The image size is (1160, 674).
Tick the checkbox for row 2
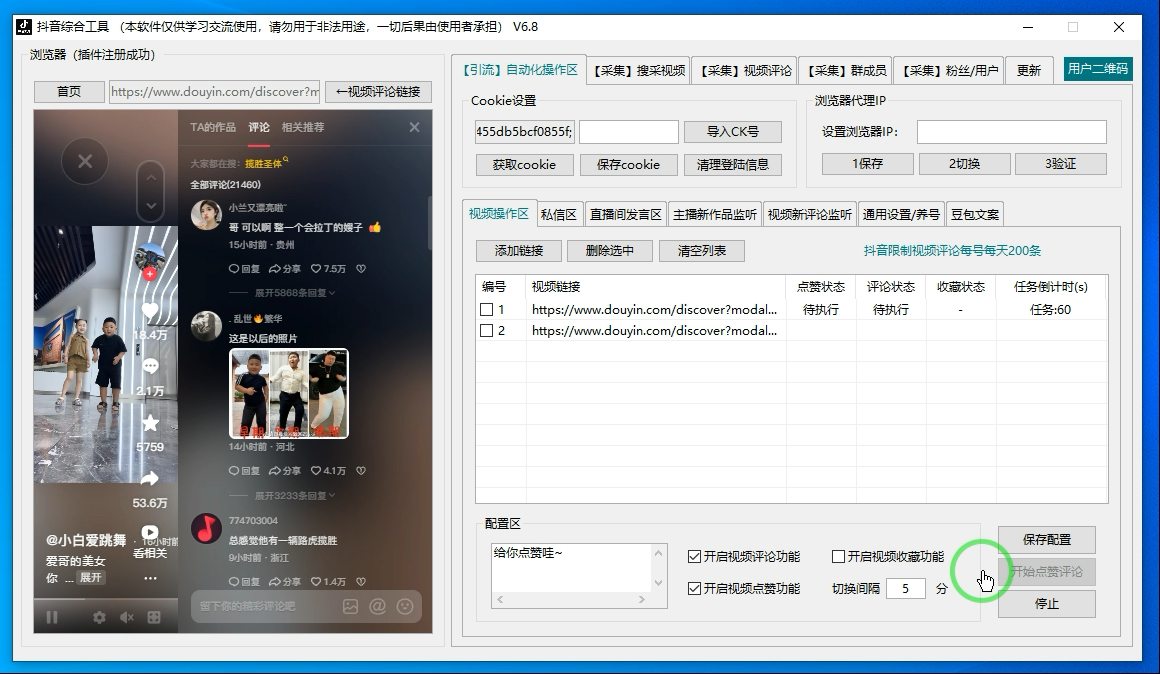[486, 331]
